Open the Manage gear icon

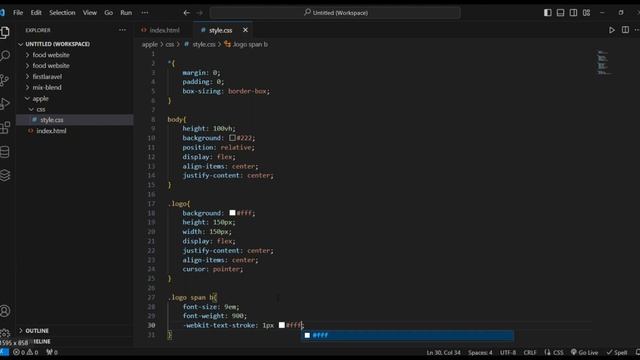click(x=5, y=333)
